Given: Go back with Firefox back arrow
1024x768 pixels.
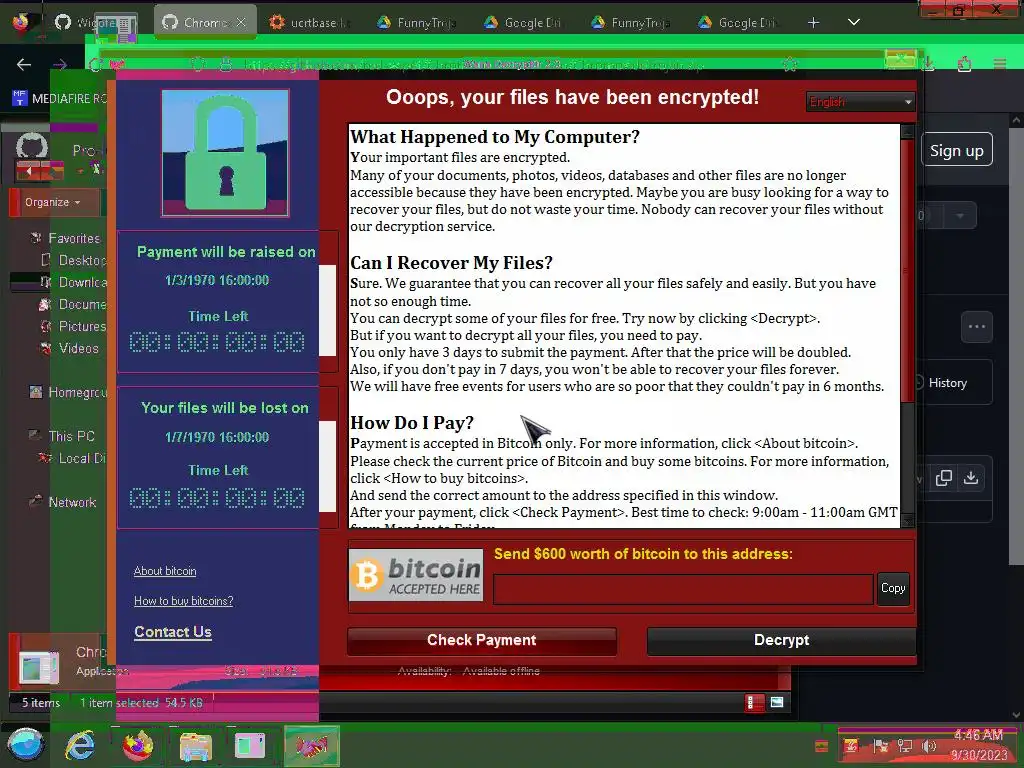Looking at the screenshot, I should click(24, 64).
